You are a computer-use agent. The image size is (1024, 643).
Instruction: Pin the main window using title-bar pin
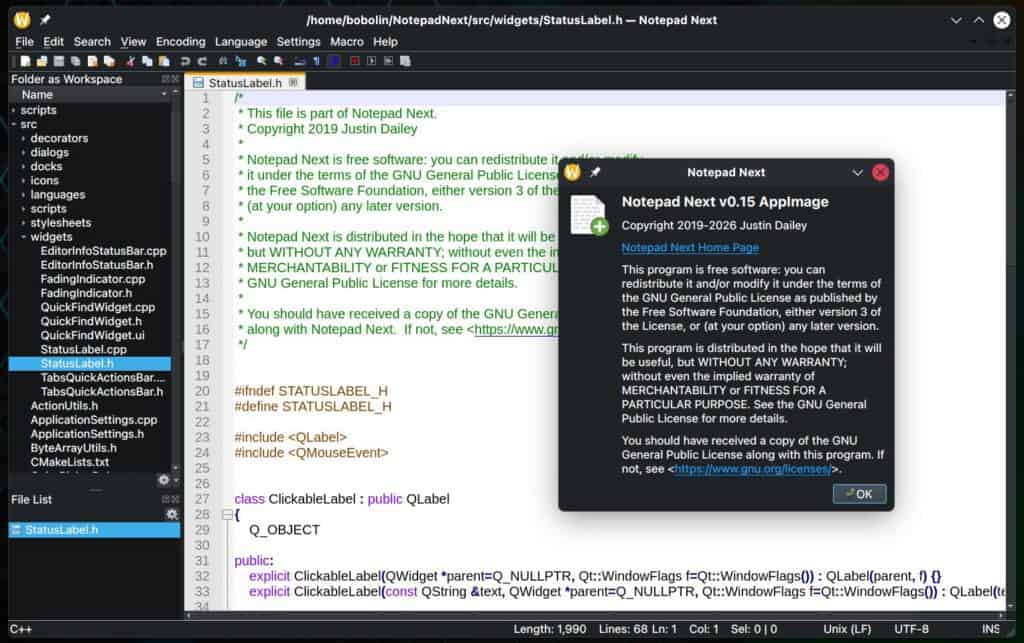[45, 20]
